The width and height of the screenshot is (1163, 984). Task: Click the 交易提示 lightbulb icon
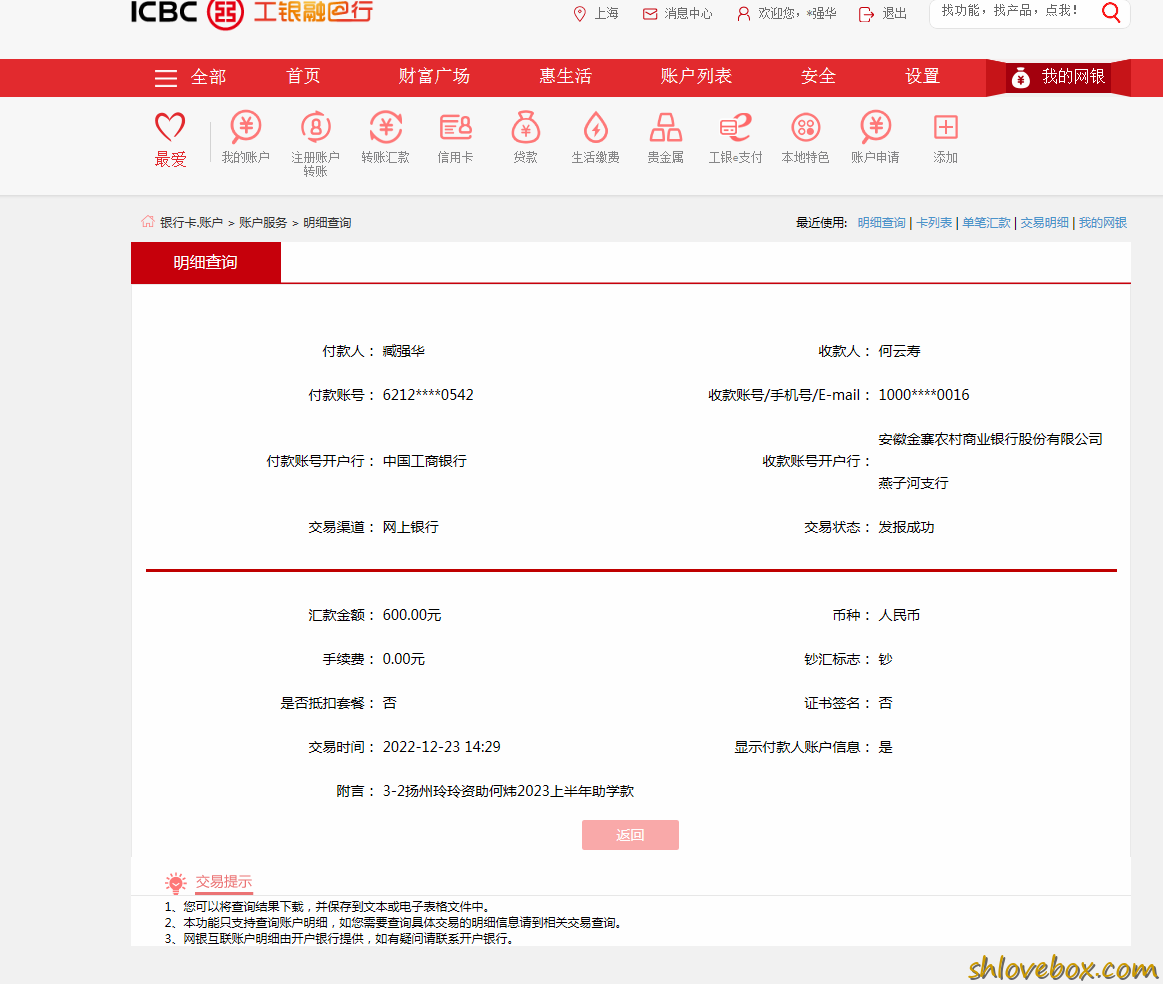coord(176,882)
